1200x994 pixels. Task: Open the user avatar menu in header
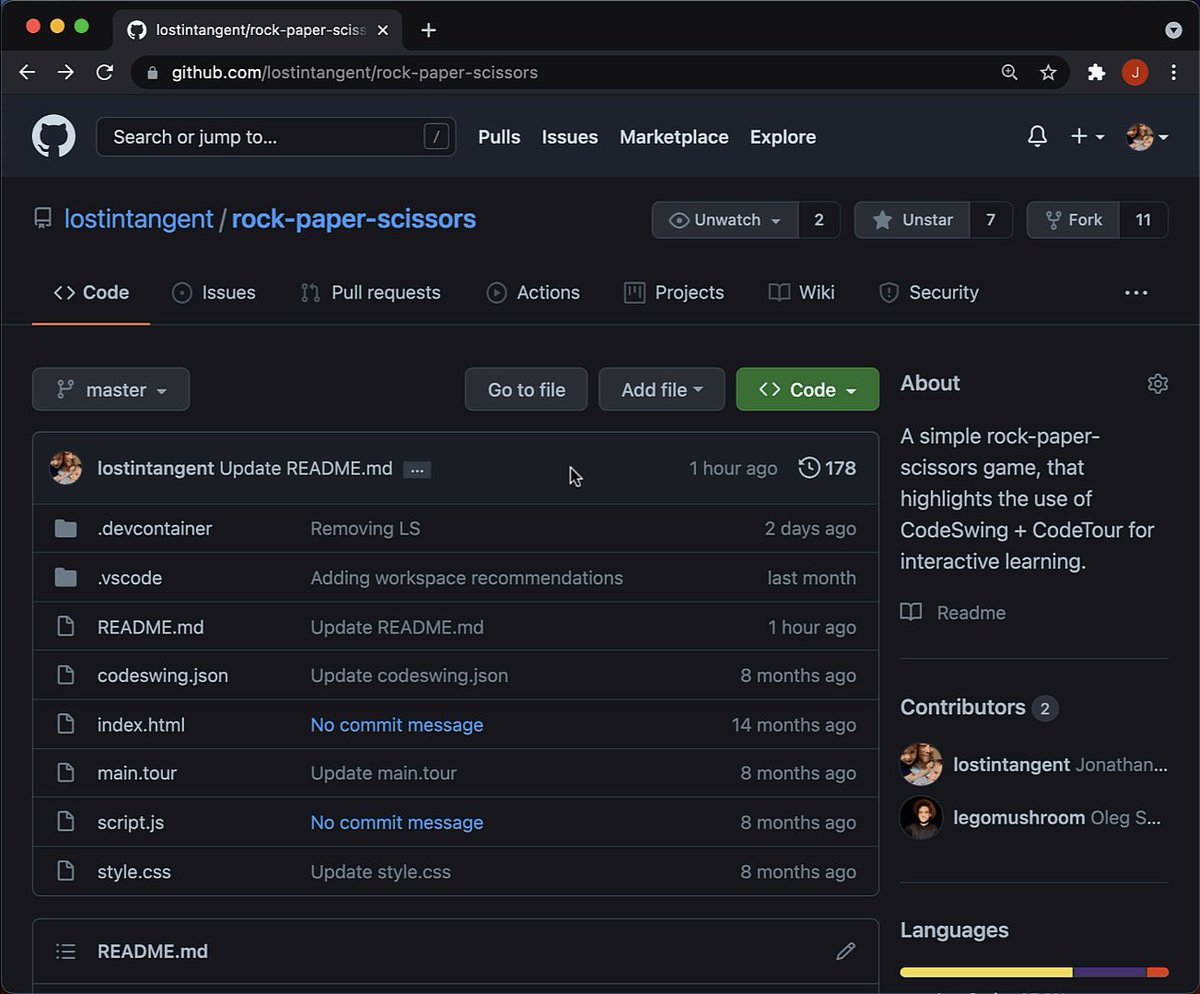pyautogui.click(x=1147, y=137)
